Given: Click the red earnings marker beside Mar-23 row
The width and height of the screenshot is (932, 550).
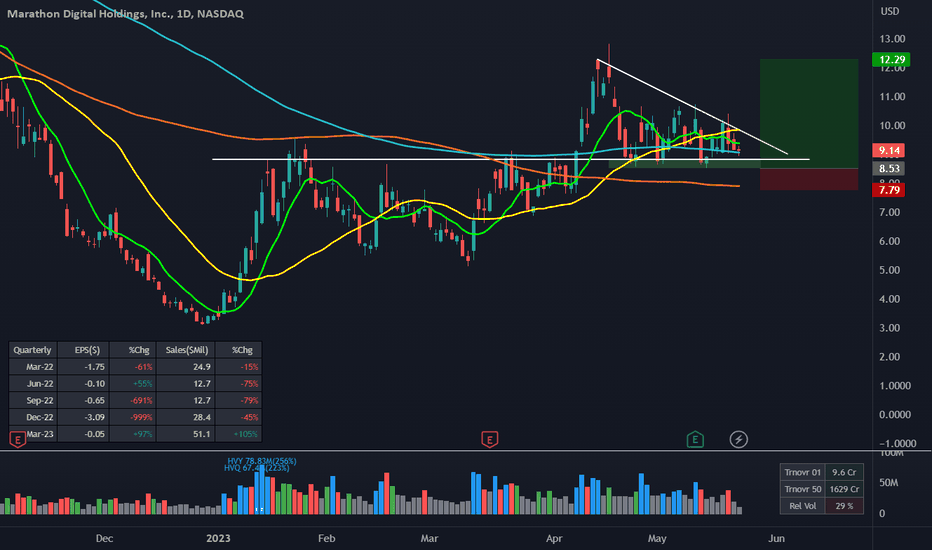Looking at the screenshot, I should point(17,440).
